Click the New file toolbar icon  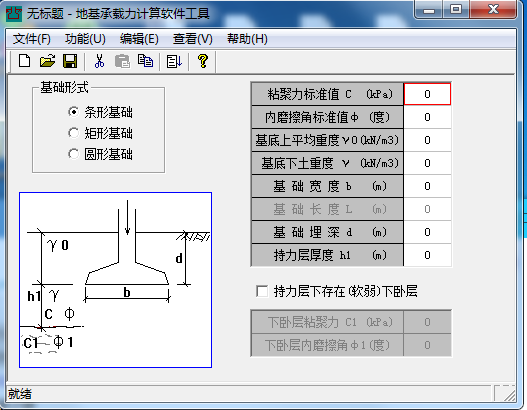click(25, 61)
